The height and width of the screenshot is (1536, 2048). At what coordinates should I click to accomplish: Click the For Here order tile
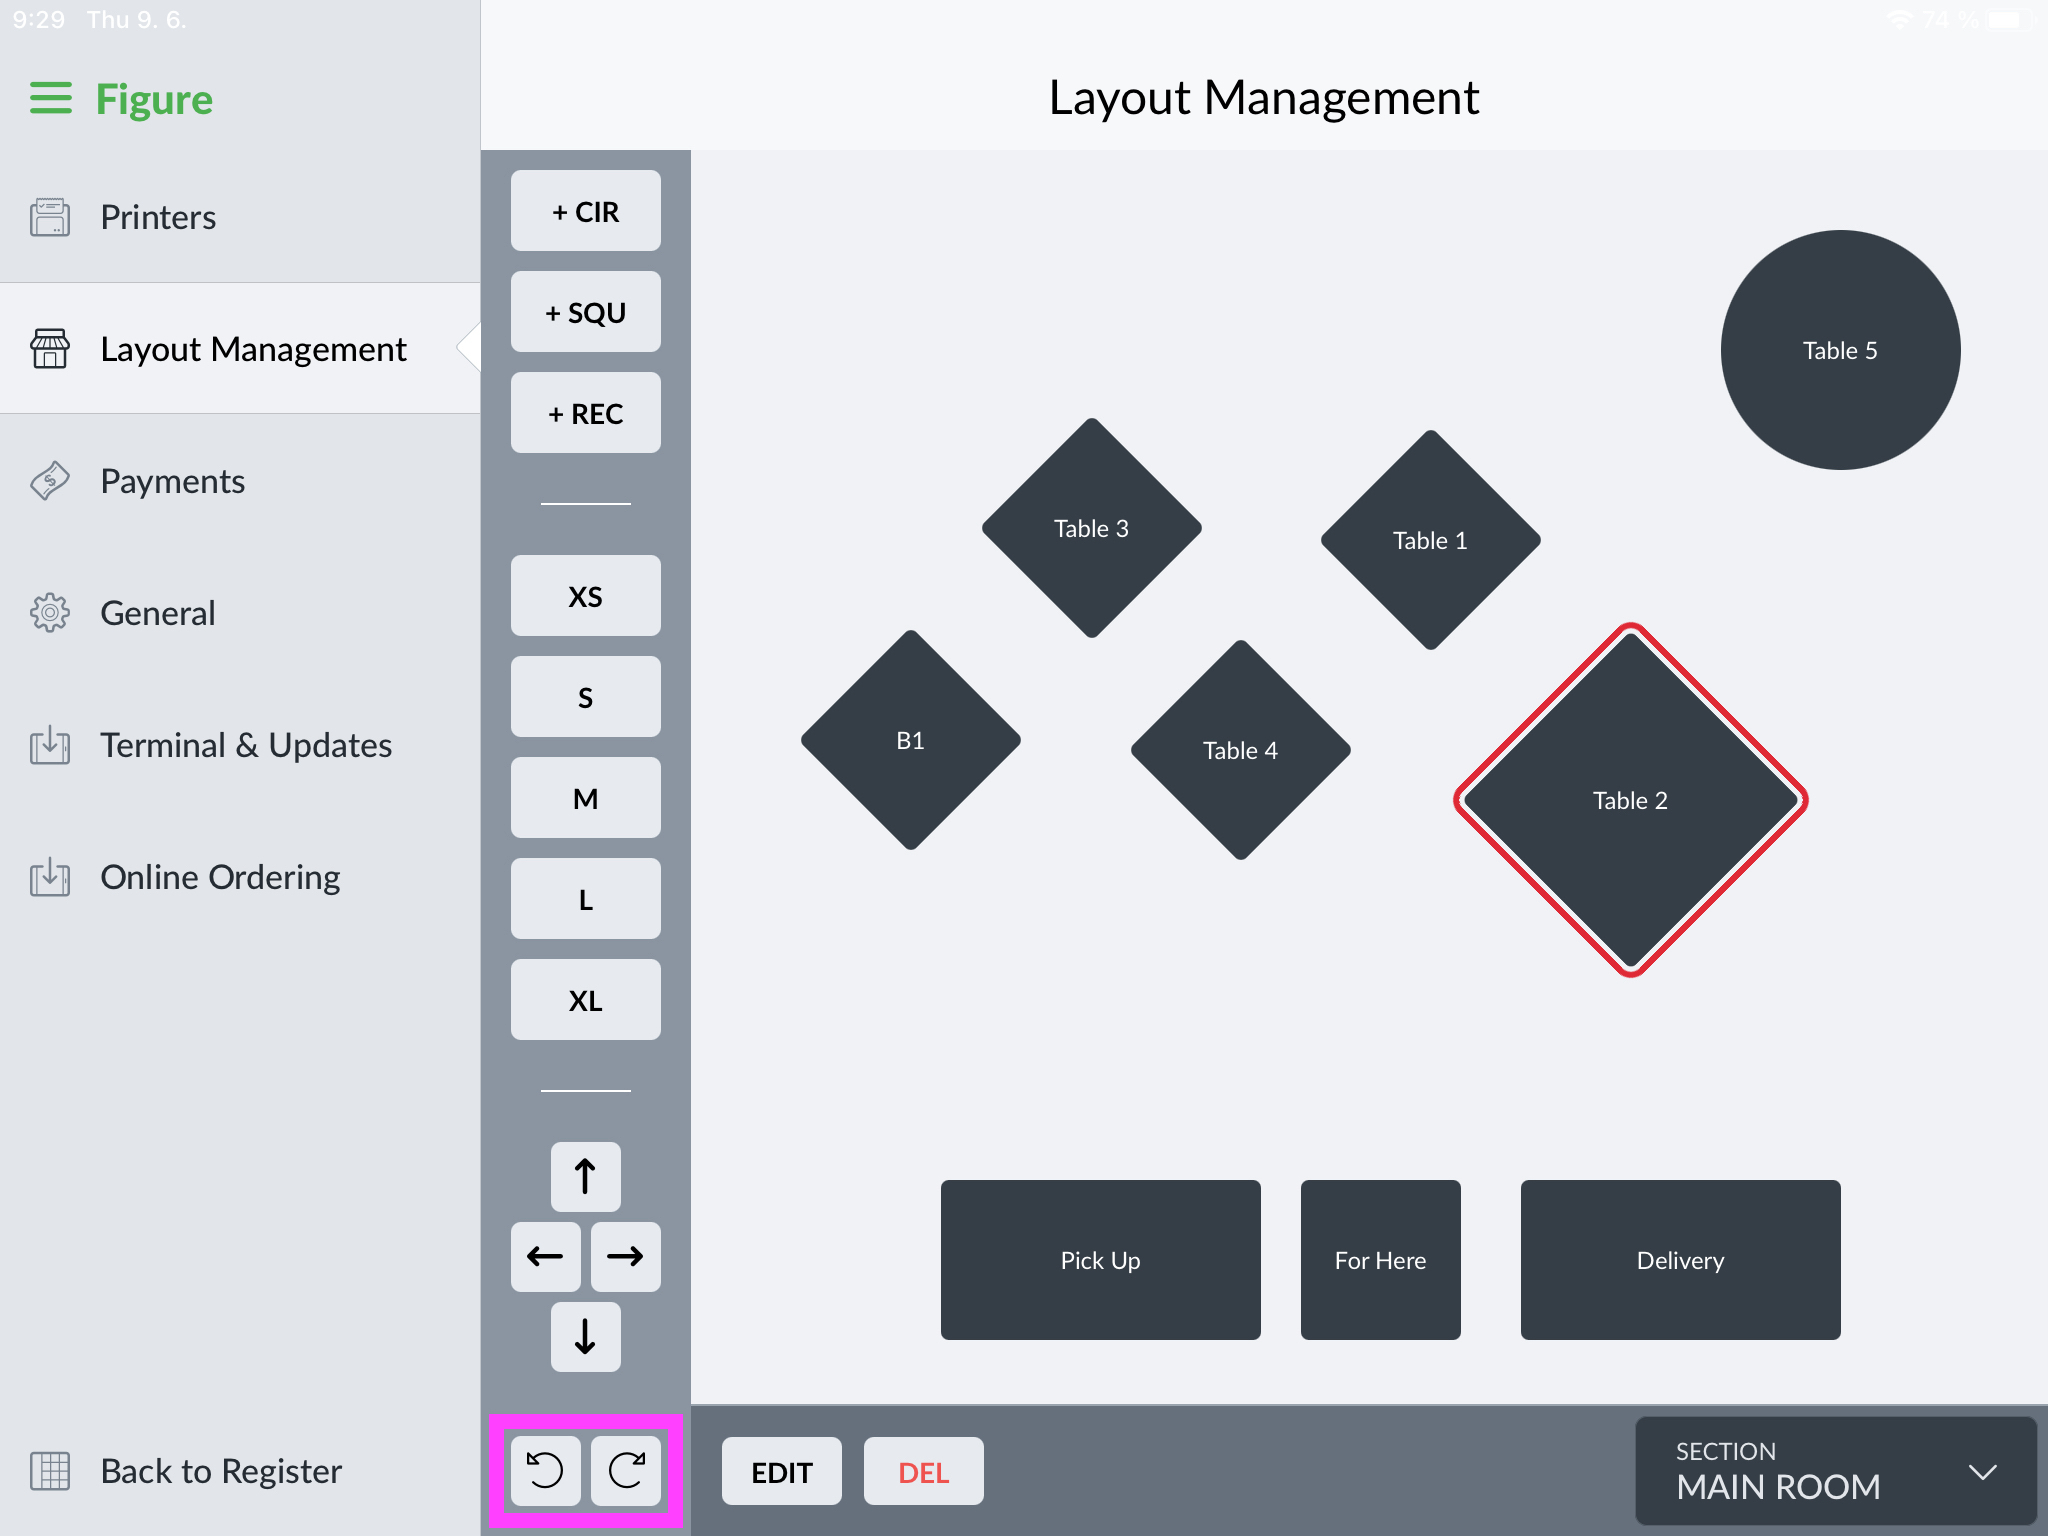1380,1260
